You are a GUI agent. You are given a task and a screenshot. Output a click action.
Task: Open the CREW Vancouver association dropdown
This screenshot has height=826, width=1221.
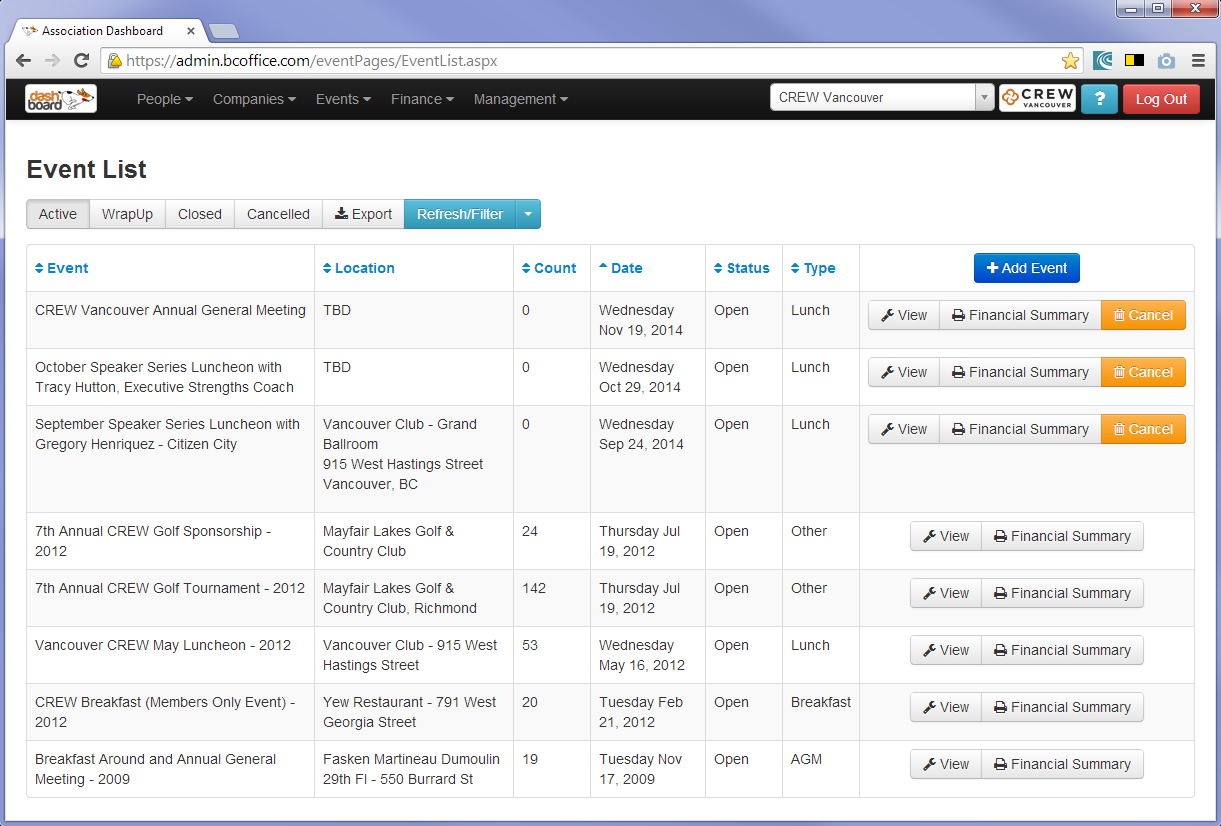pos(882,98)
